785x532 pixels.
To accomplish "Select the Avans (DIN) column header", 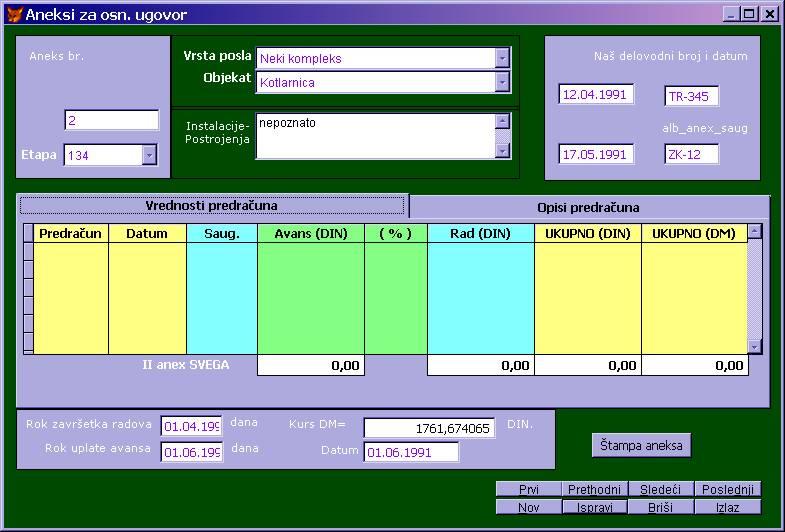I will click(x=311, y=233).
